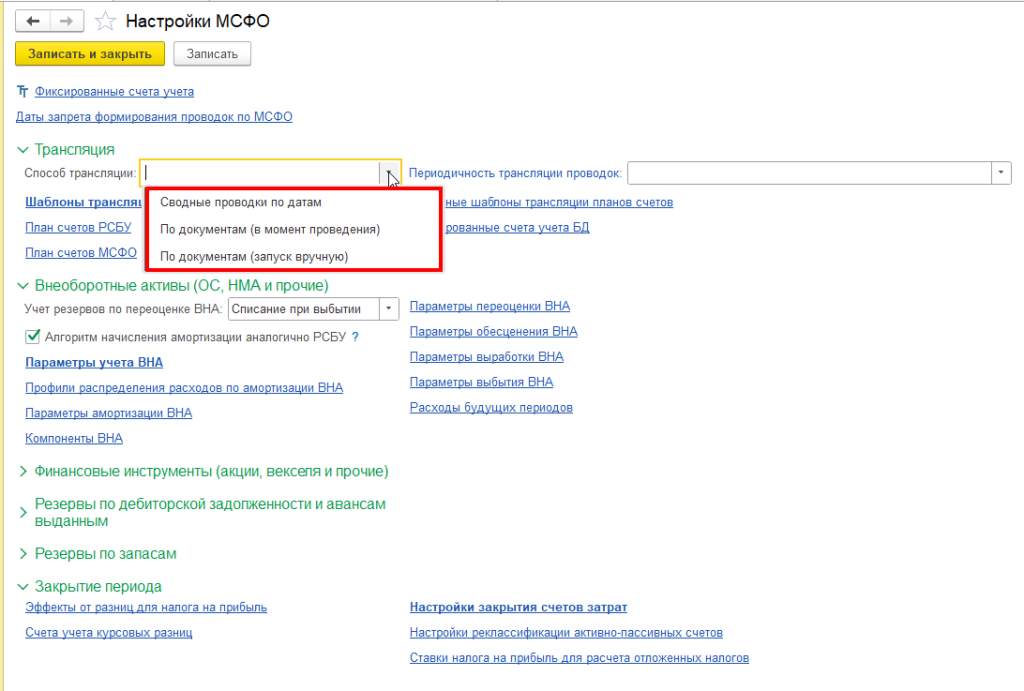Click the back navigation arrow
This screenshot has width=1024, height=691.
pyautogui.click(x=33, y=21)
